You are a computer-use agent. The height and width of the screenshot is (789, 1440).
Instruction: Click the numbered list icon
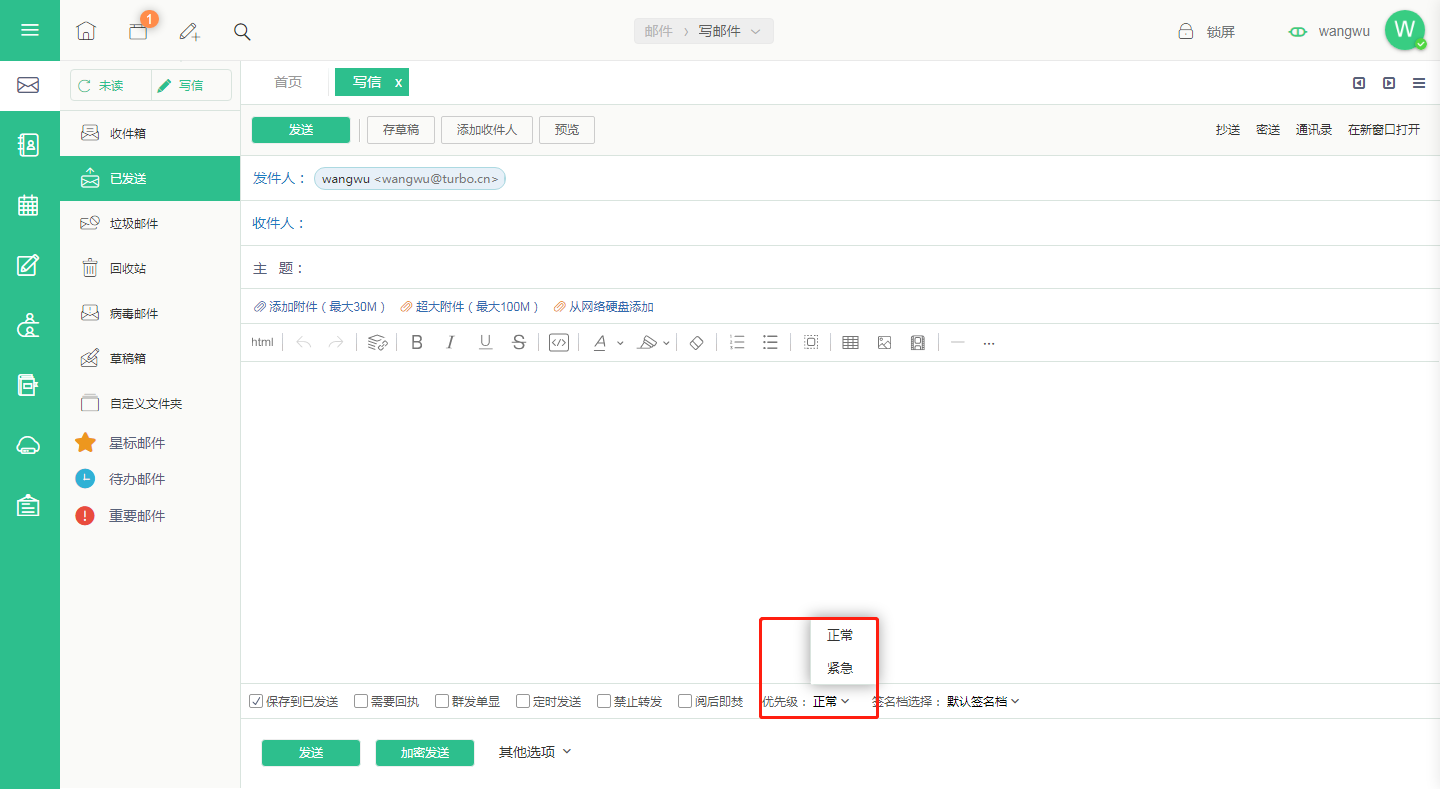coord(737,343)
